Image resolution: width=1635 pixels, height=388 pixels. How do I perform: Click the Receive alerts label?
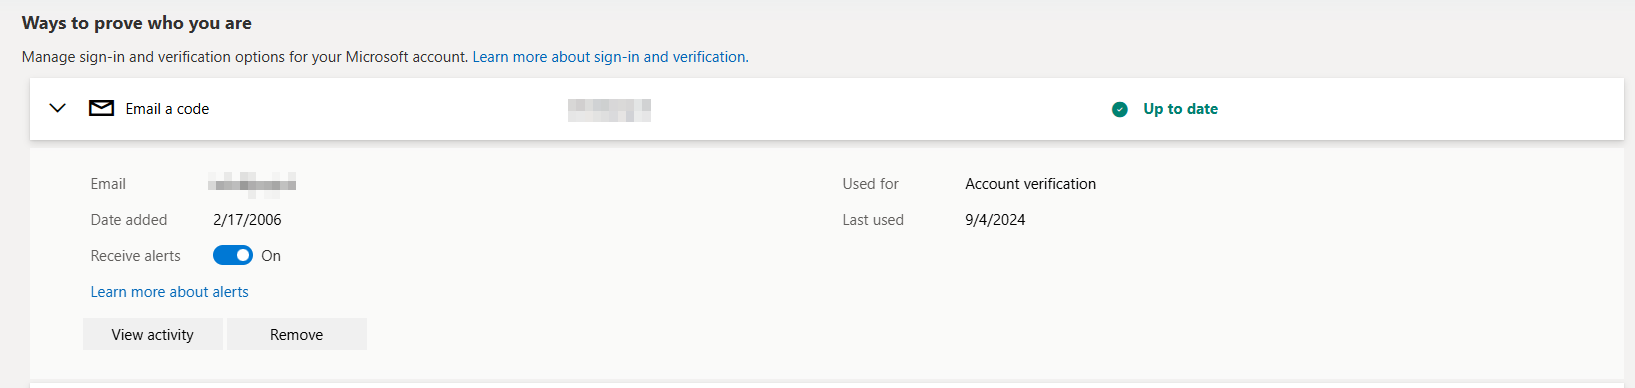point(136,256)
